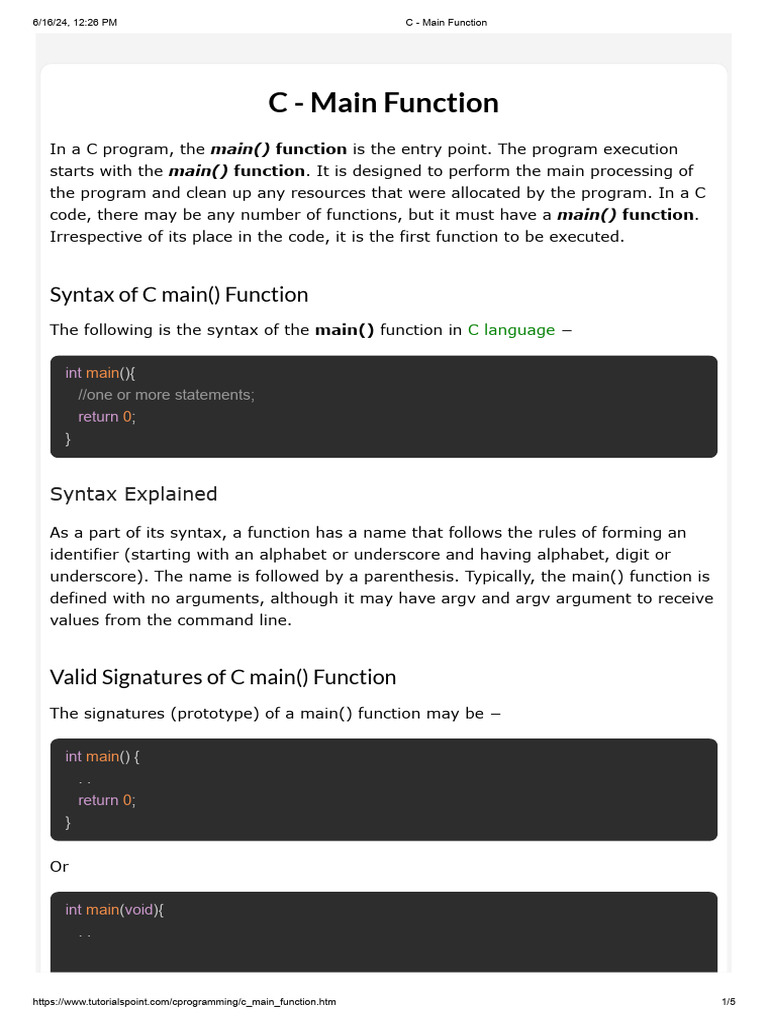Click "return 0;" in the first code block
The image size is (768, 1024).
pos(107,417)
